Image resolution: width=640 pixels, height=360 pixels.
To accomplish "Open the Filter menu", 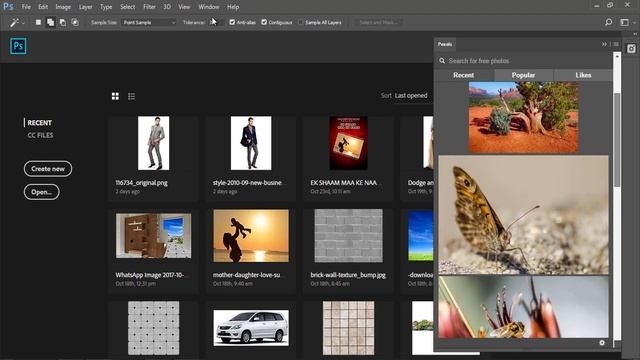I will (149, 7).
